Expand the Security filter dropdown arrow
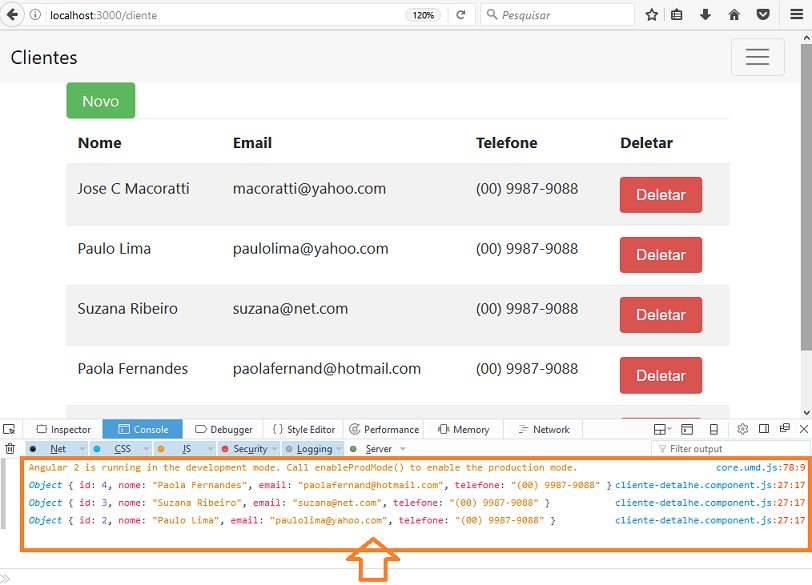The height and width of the screenshot is (585, 812). tap(274, 449)
